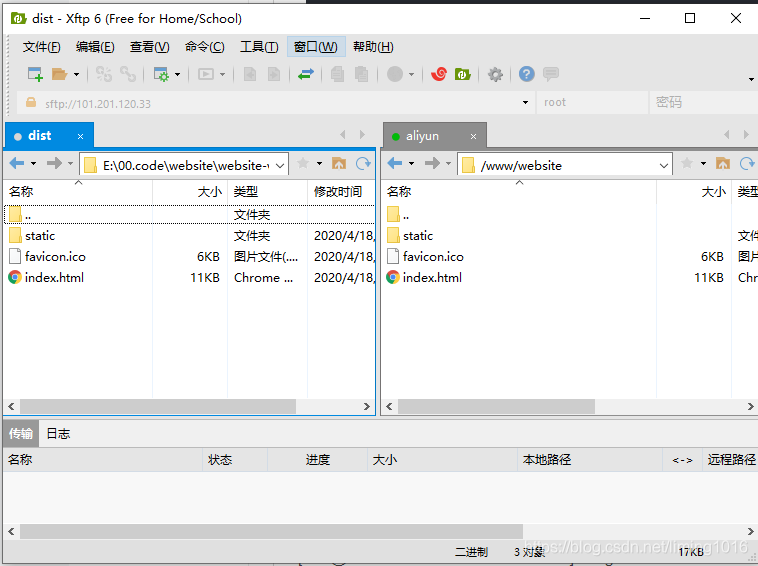This screenshot has height=566, width=758.
Task: Click the grayed-out globe toolbar icon
Action: 395,74
